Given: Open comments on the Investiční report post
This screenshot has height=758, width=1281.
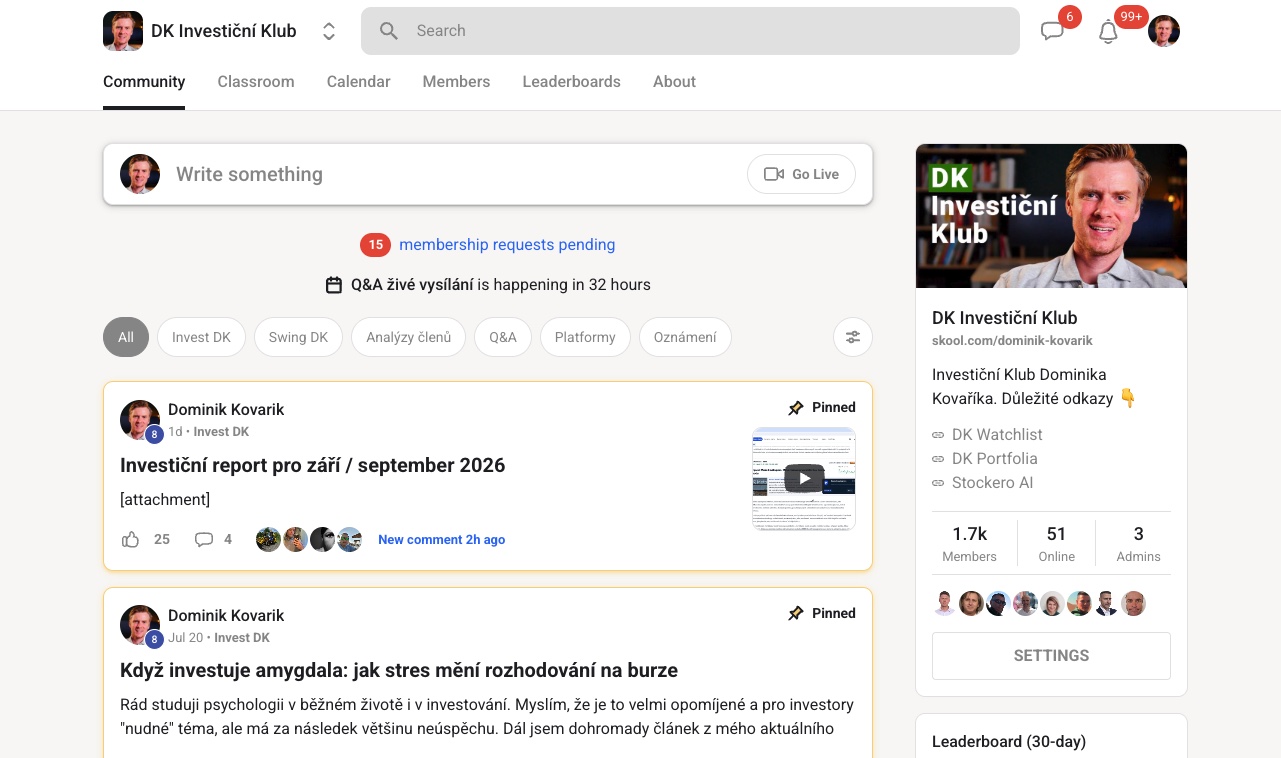Looking at the screenshot, I should point(204,539).
